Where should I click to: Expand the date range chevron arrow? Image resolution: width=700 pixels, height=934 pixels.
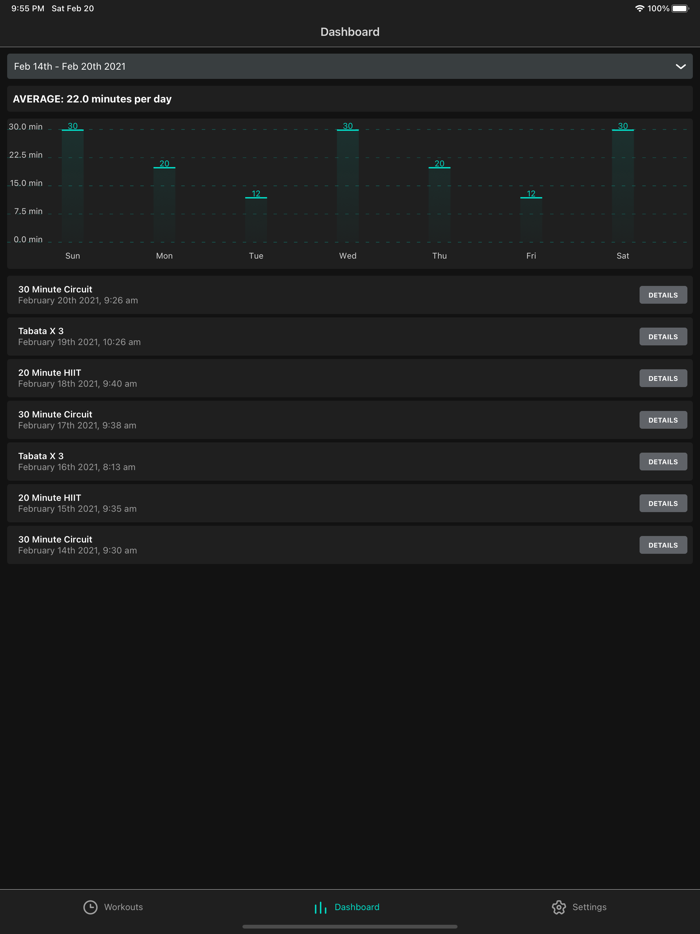680,67
